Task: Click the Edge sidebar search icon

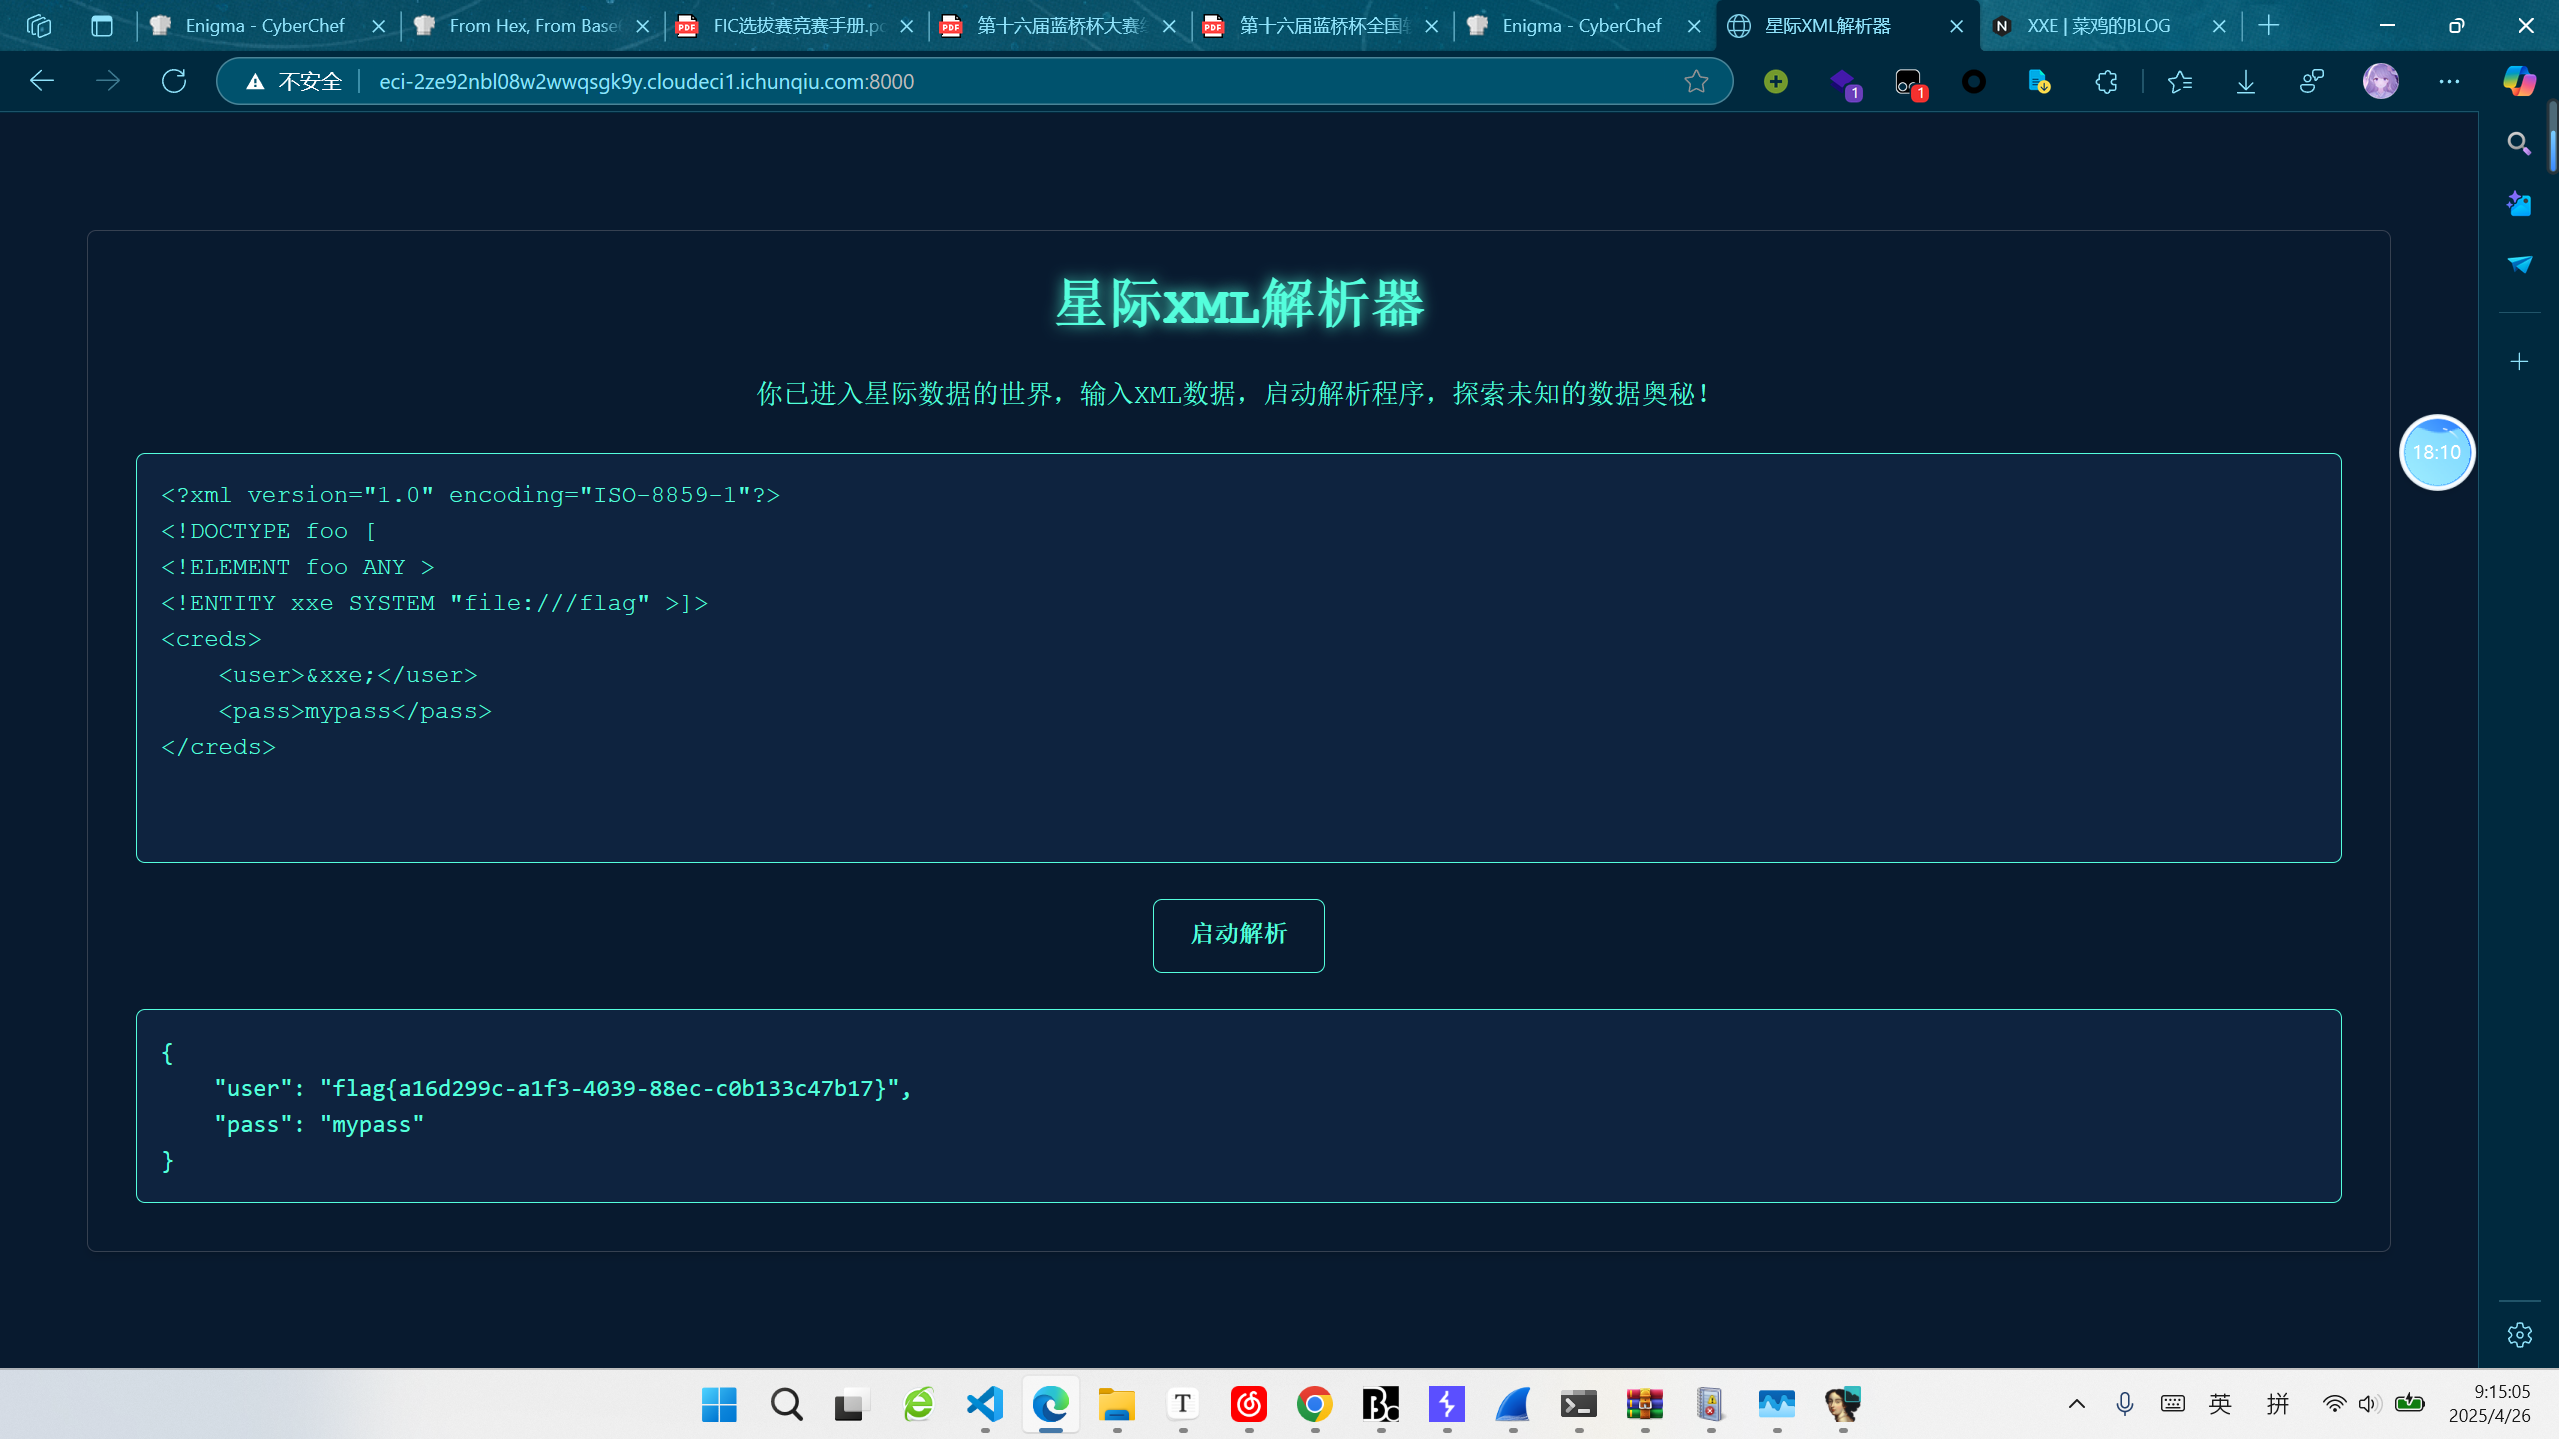Action: (x=2519, y=143)
